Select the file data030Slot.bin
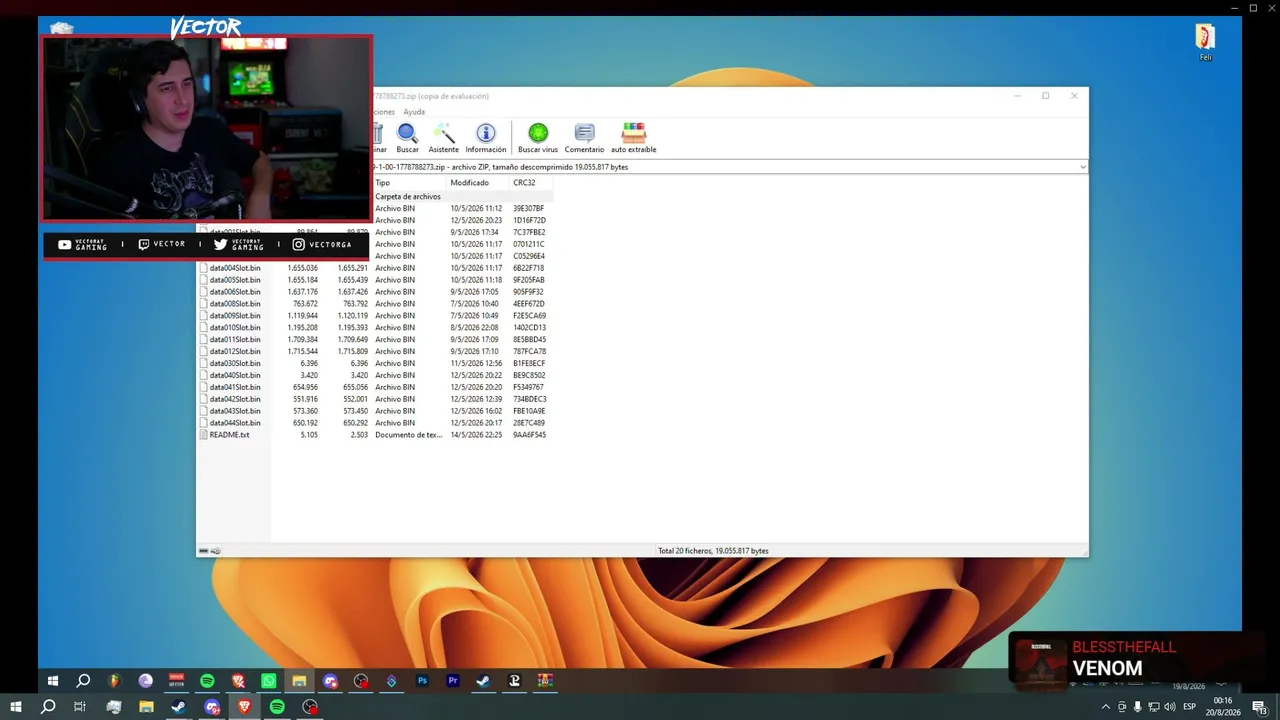Image resolution: width=1280 pixels, height=720 pixels. [234, 364]
